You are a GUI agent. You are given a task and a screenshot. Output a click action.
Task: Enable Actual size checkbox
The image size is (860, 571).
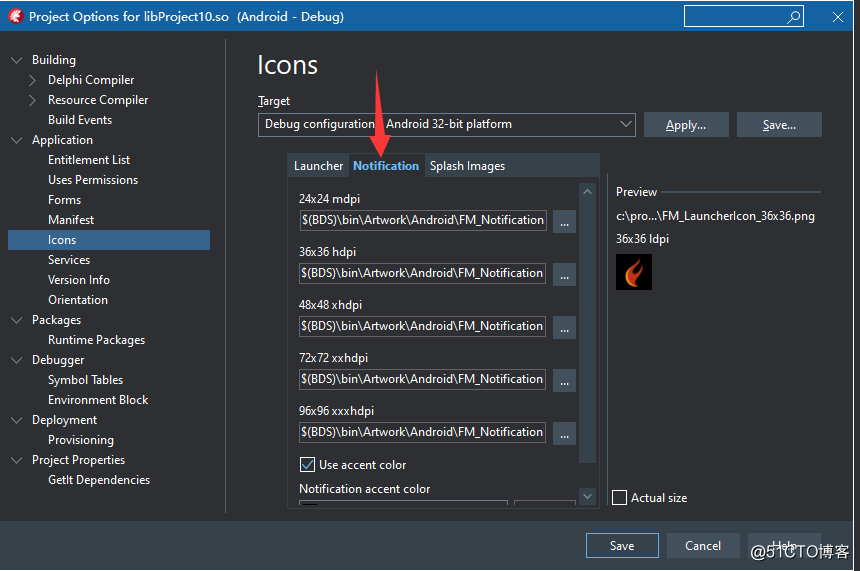click(x=619, y=497)
